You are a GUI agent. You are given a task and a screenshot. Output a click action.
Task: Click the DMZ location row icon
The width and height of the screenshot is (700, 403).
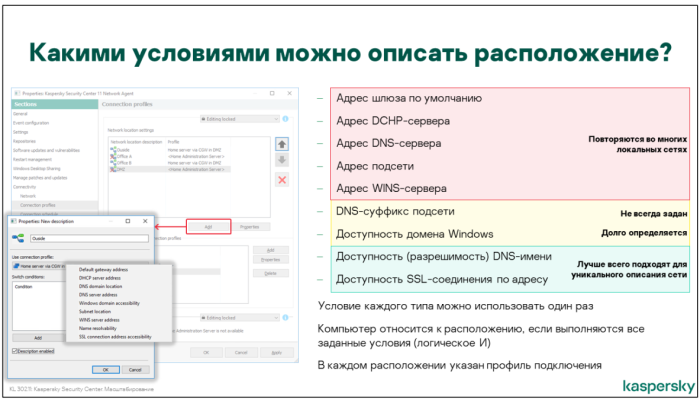pos(113,169)
